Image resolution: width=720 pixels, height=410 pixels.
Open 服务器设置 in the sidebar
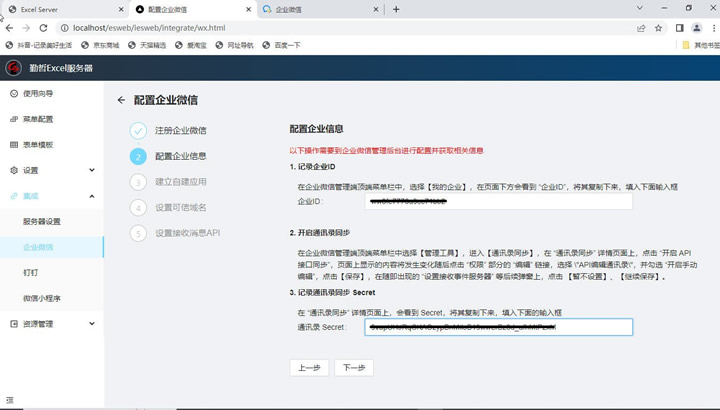point(42,221)
